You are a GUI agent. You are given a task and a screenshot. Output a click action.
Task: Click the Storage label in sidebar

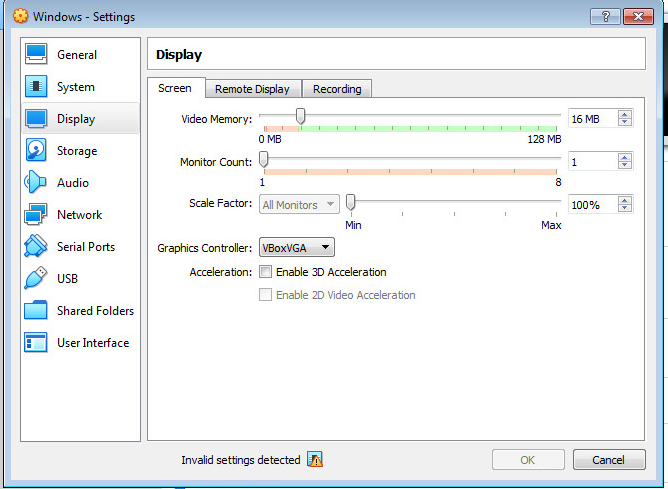[77, 151]
